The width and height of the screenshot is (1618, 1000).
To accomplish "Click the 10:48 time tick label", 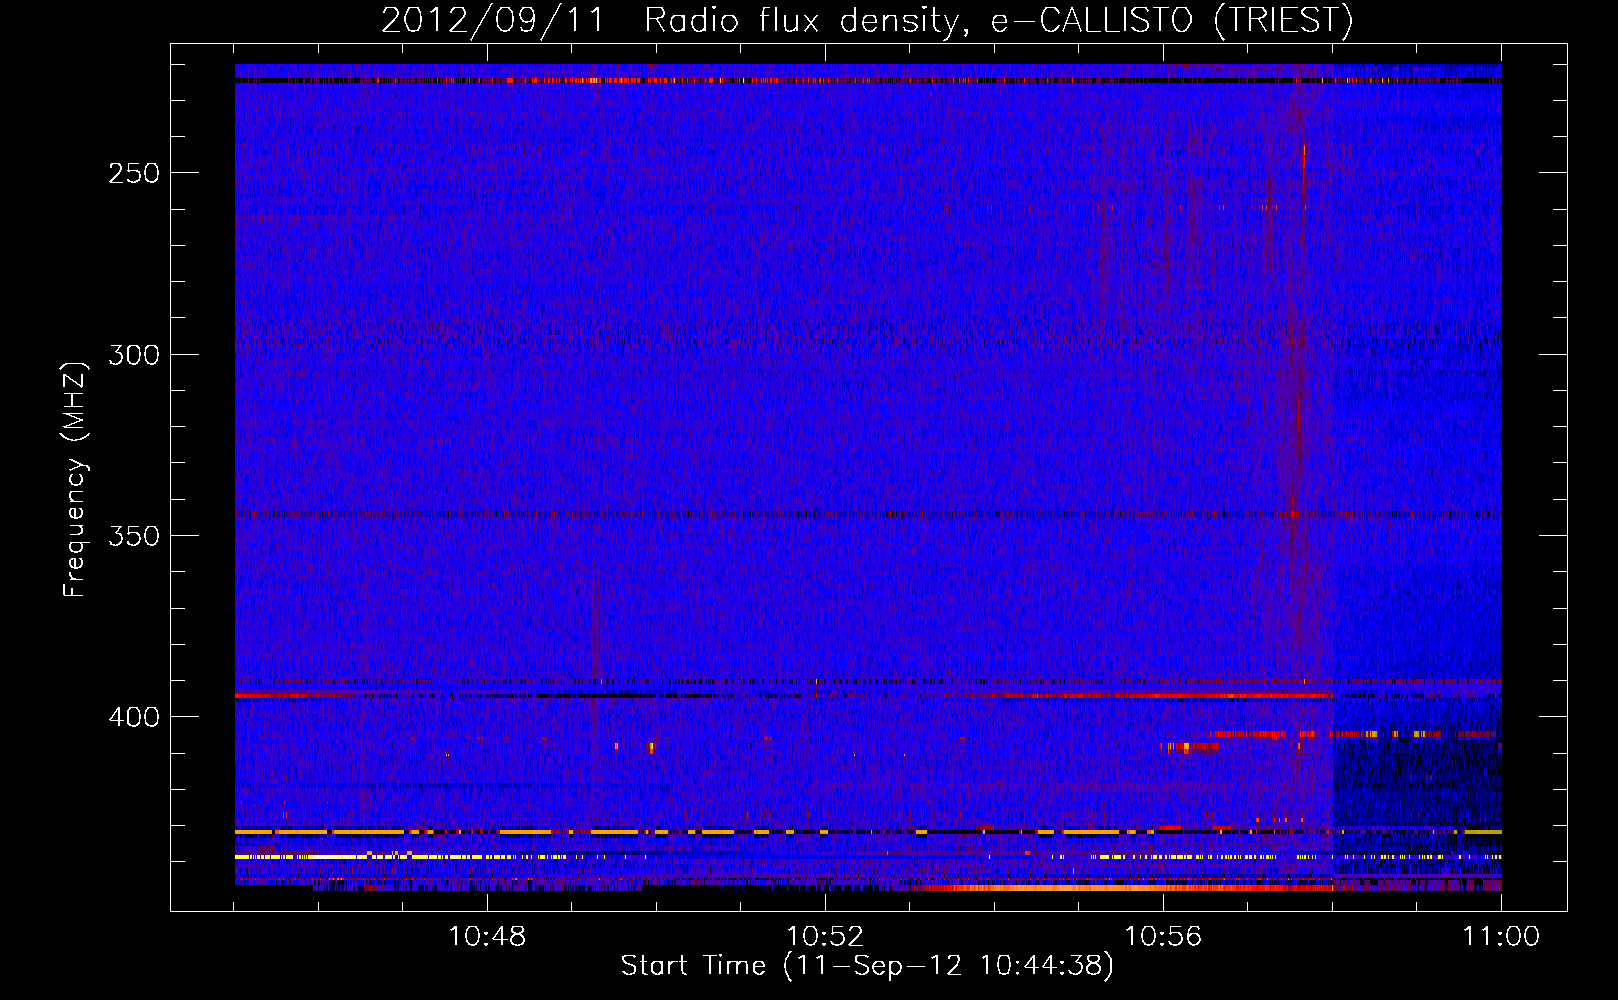I will (x=487, y=937).
